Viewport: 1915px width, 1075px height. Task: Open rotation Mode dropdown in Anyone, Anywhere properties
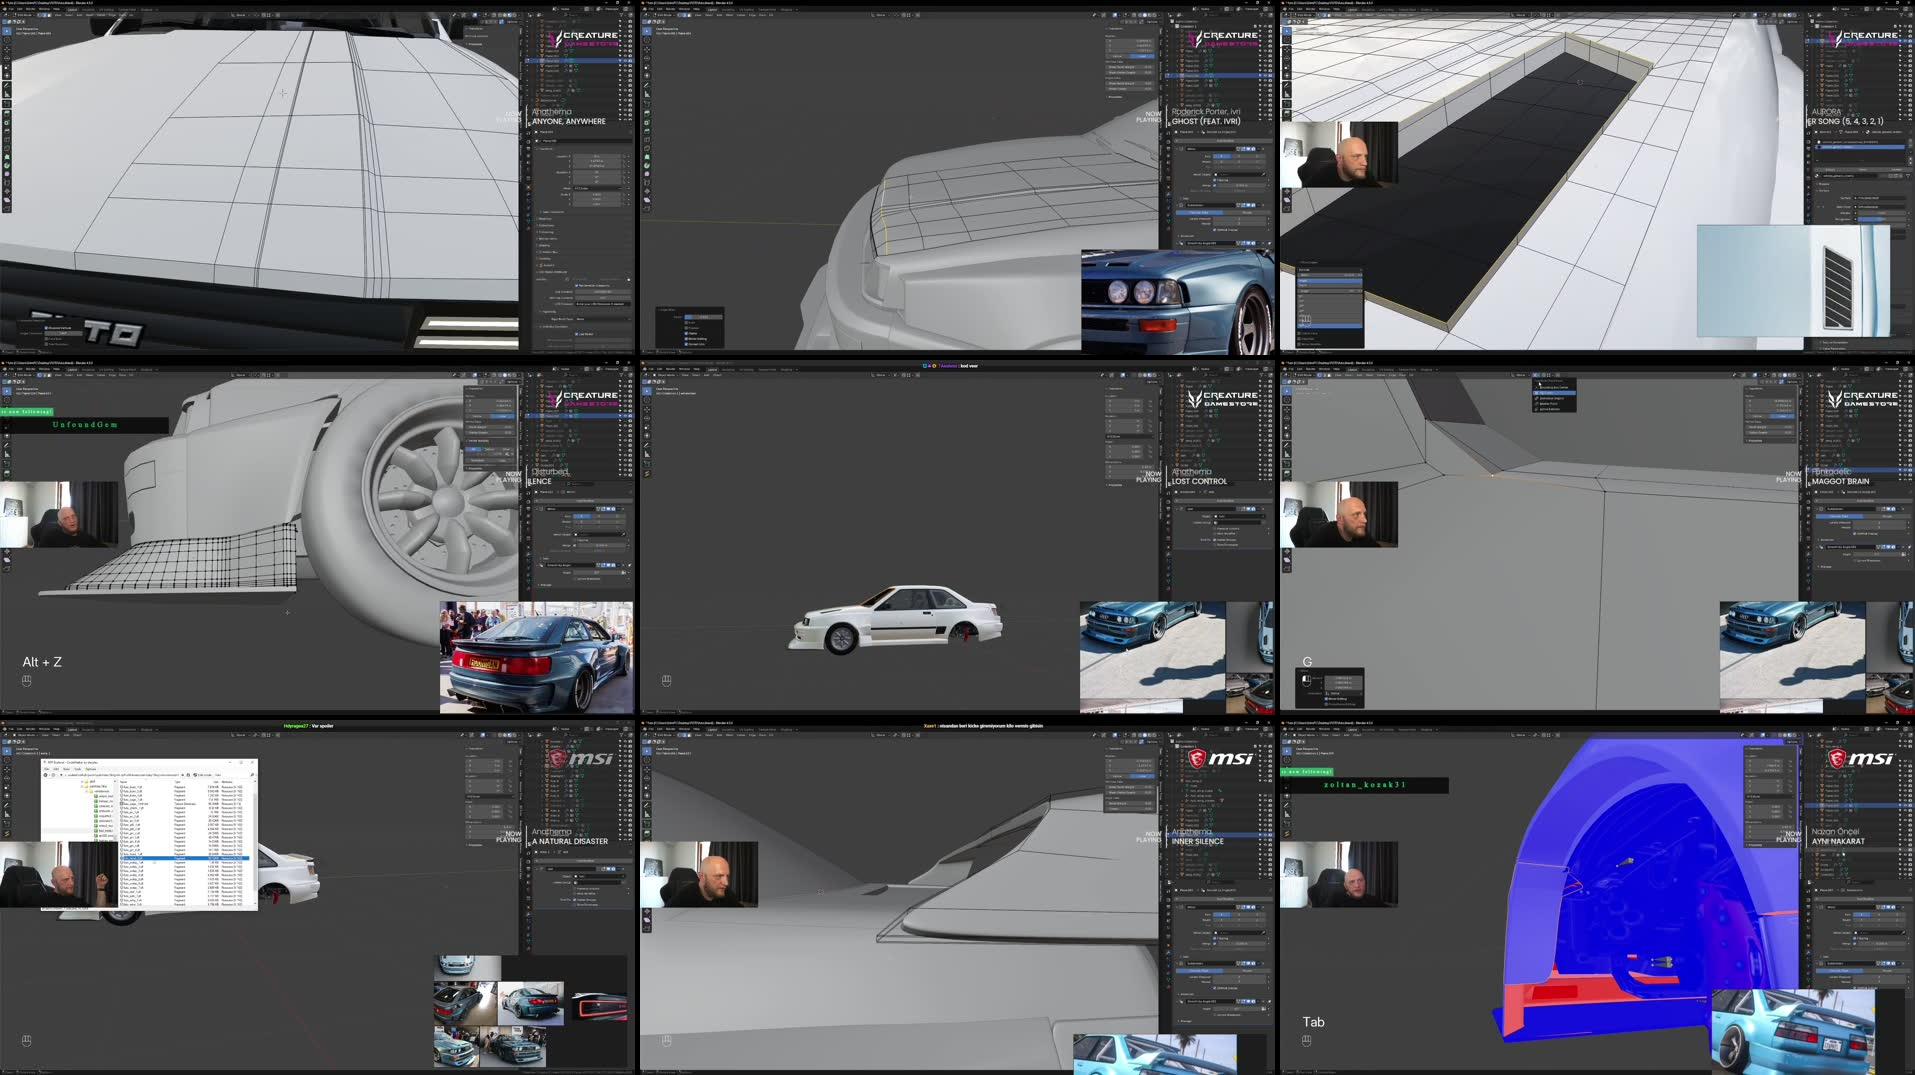[x=599, y=188]
